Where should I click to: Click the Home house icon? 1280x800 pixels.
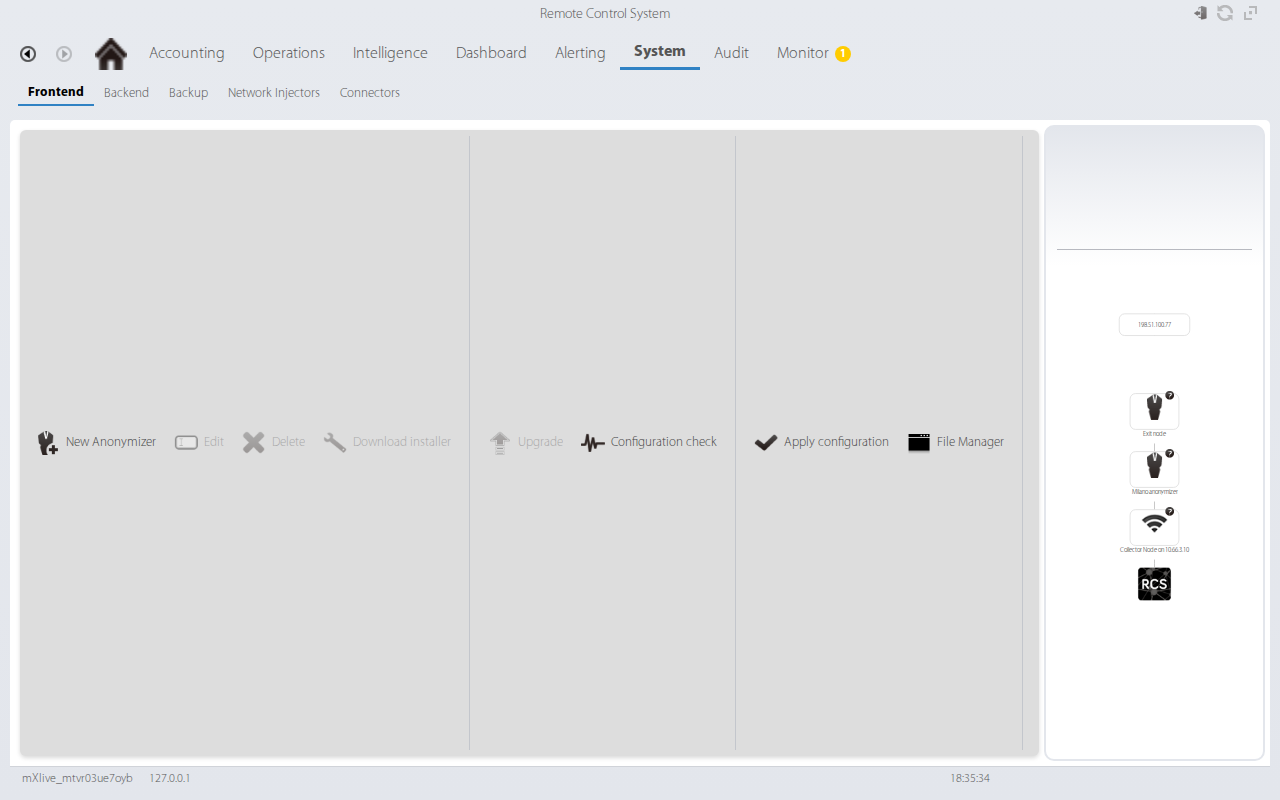[111, 53]
